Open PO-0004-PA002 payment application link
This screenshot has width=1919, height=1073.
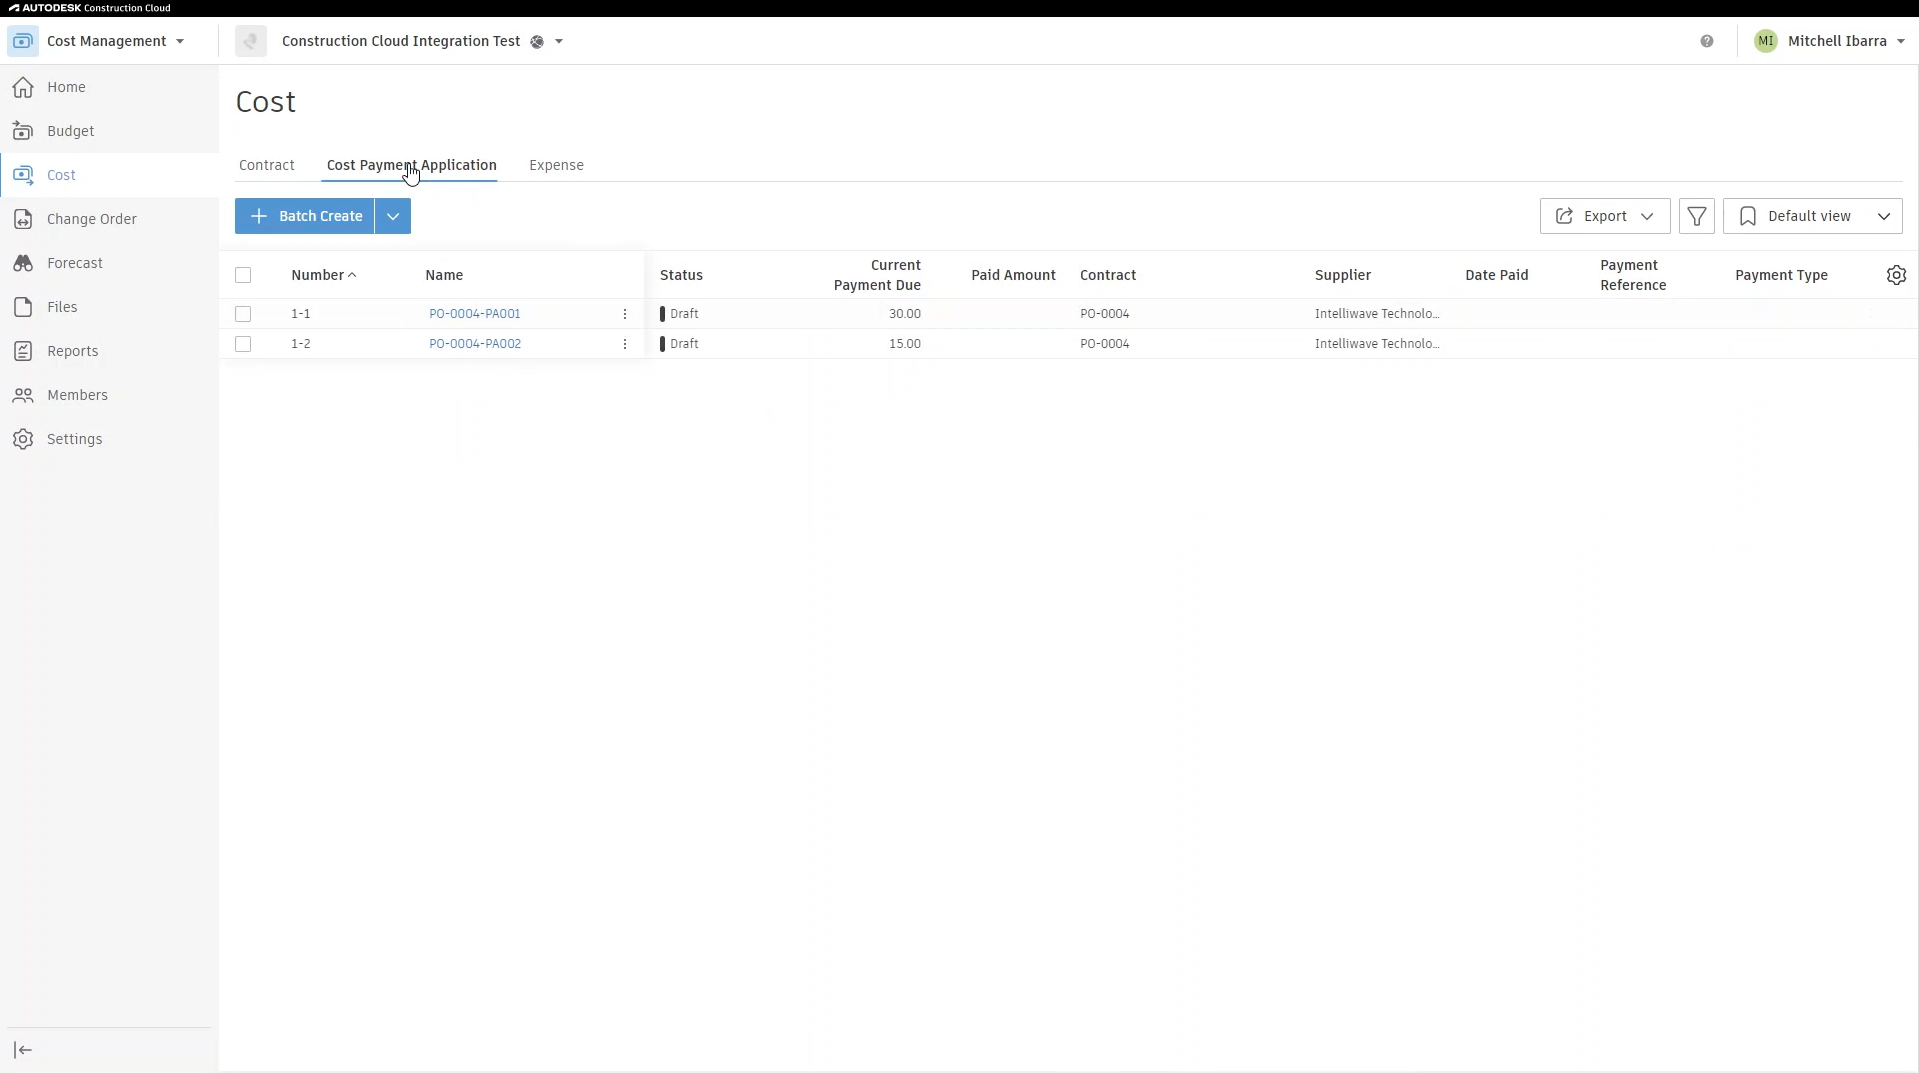click(x=475, y=344)
